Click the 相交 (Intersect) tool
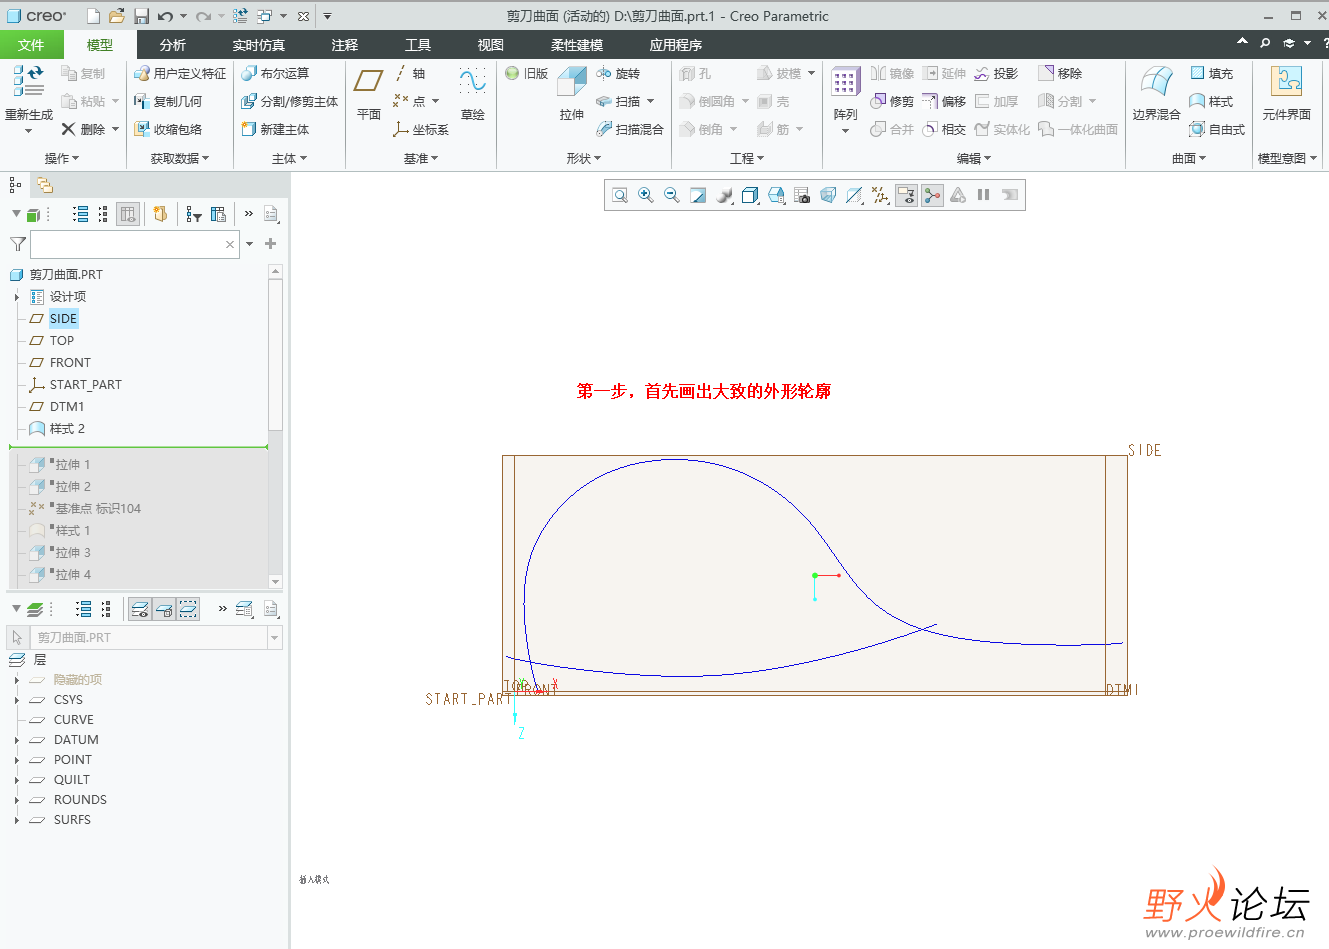1329x949 pixels. point(944,130)
